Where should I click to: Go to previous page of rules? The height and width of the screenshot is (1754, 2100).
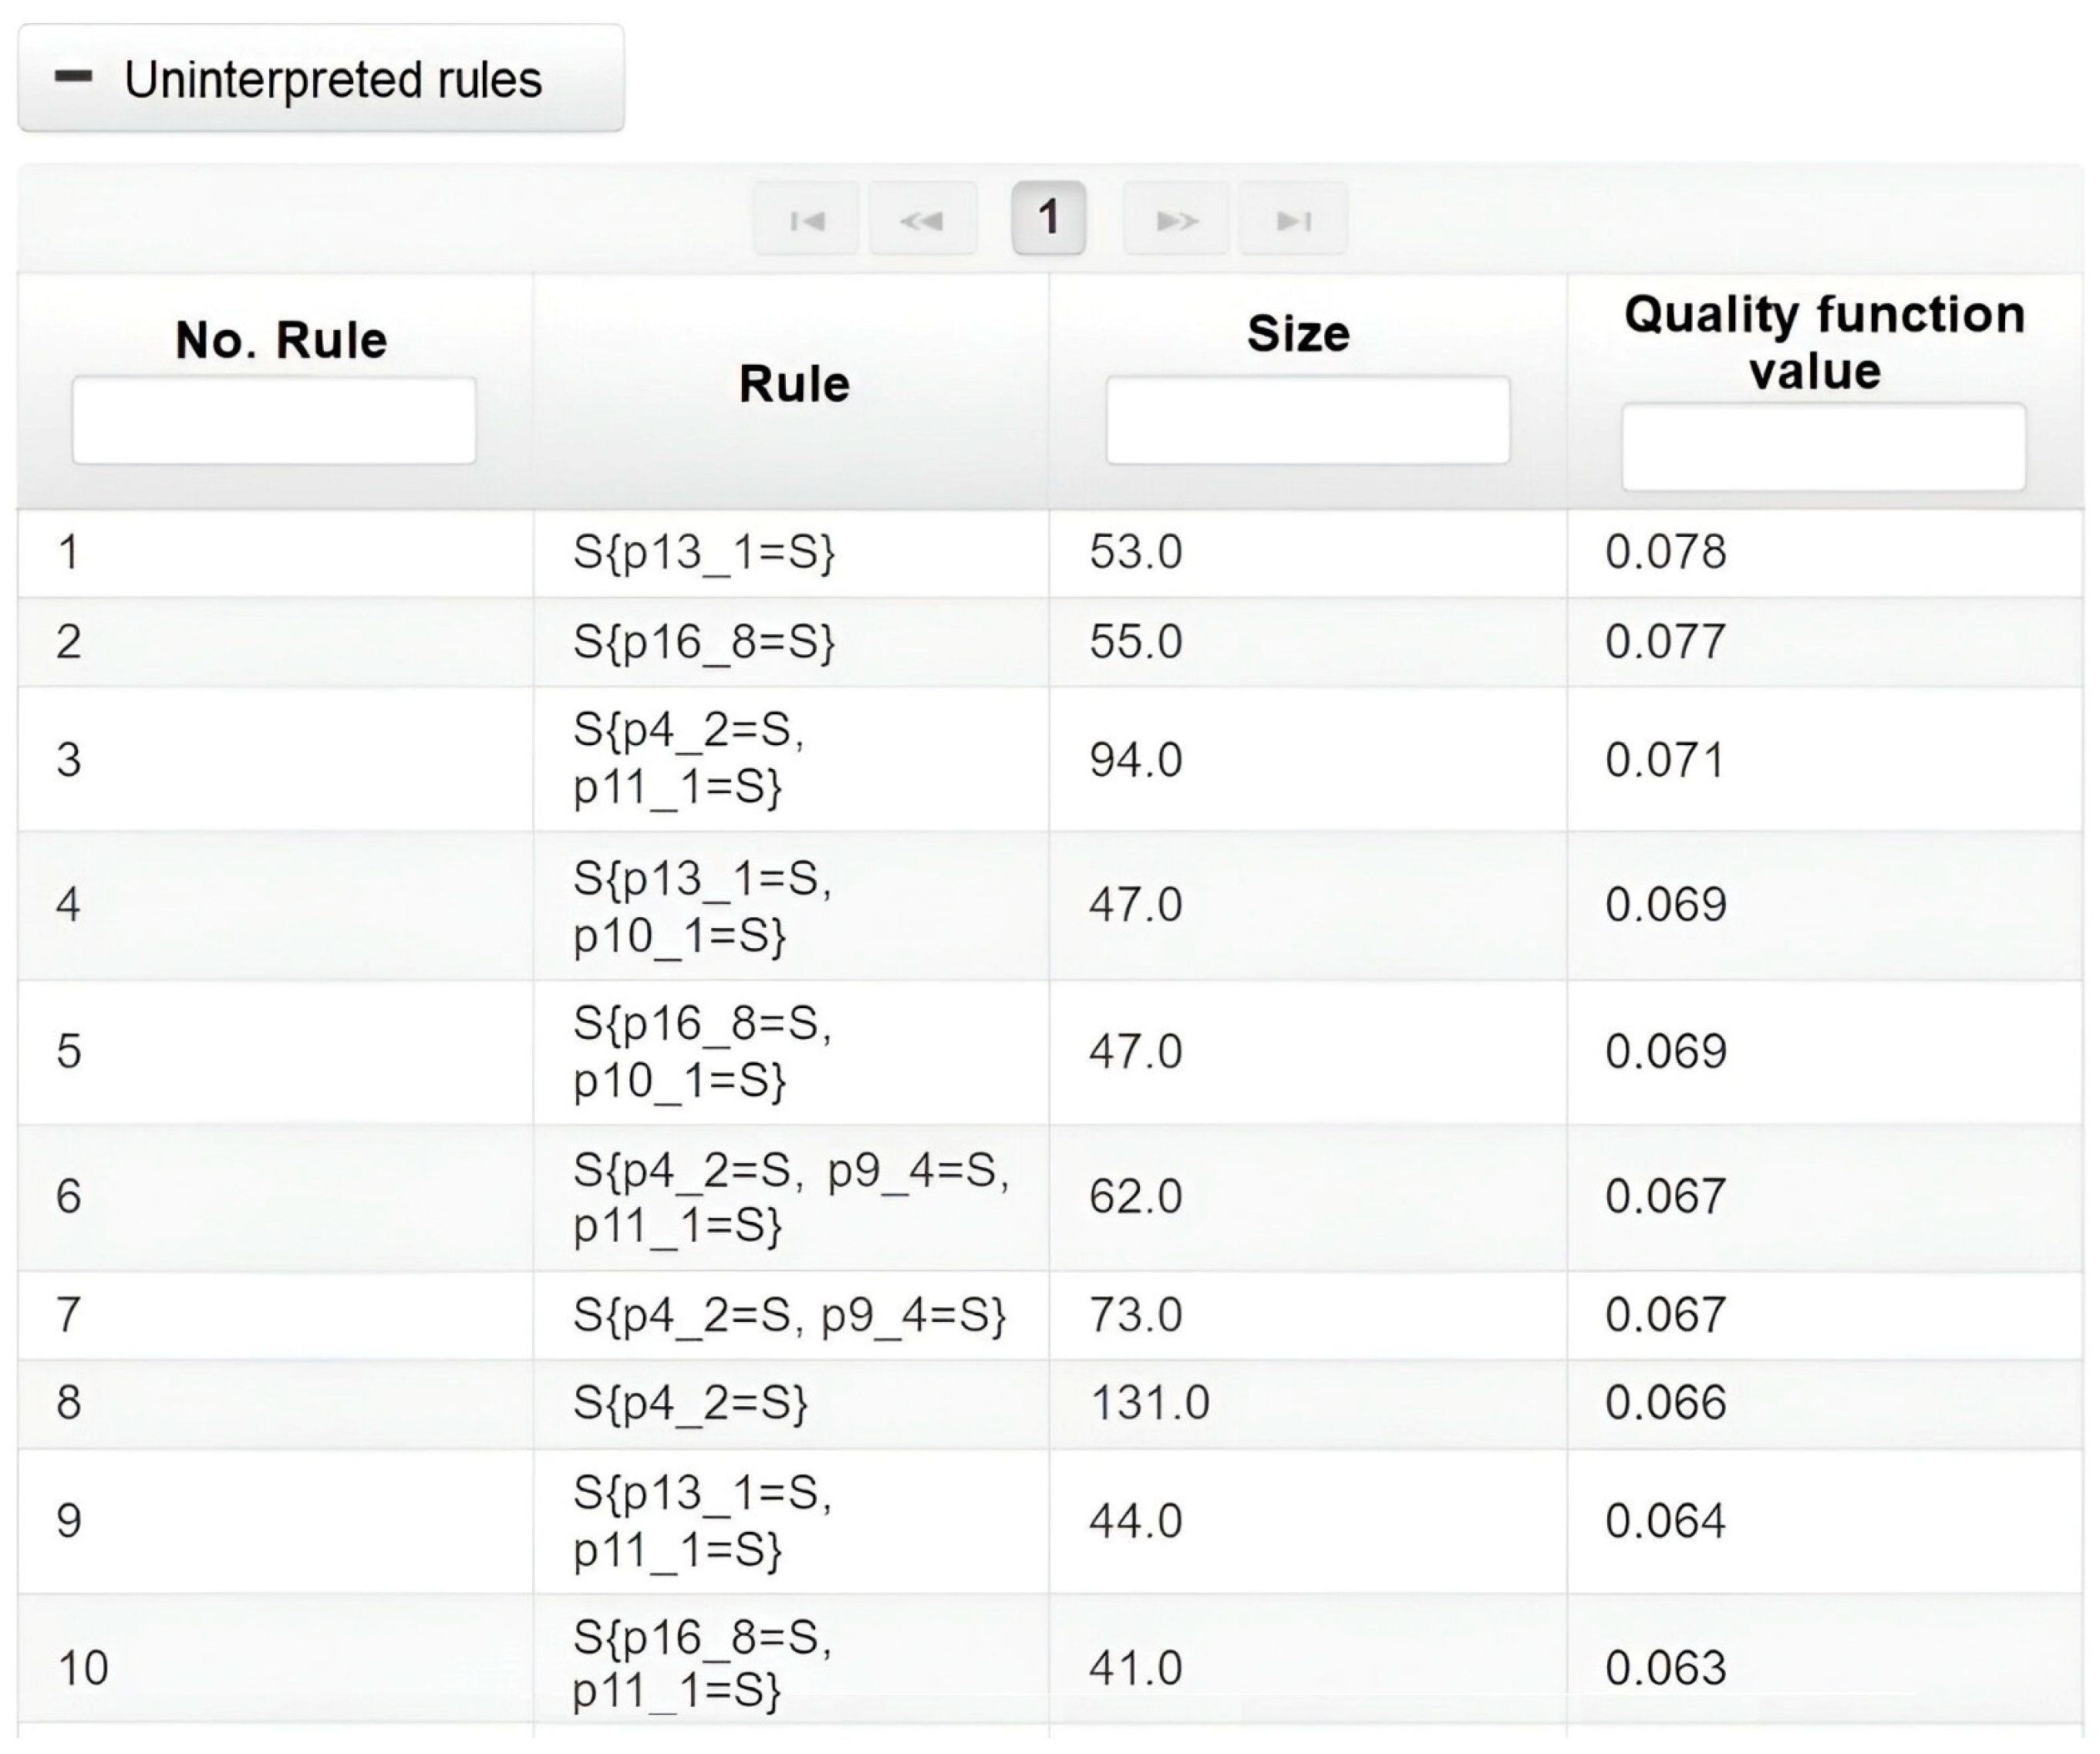coord(922,219)
